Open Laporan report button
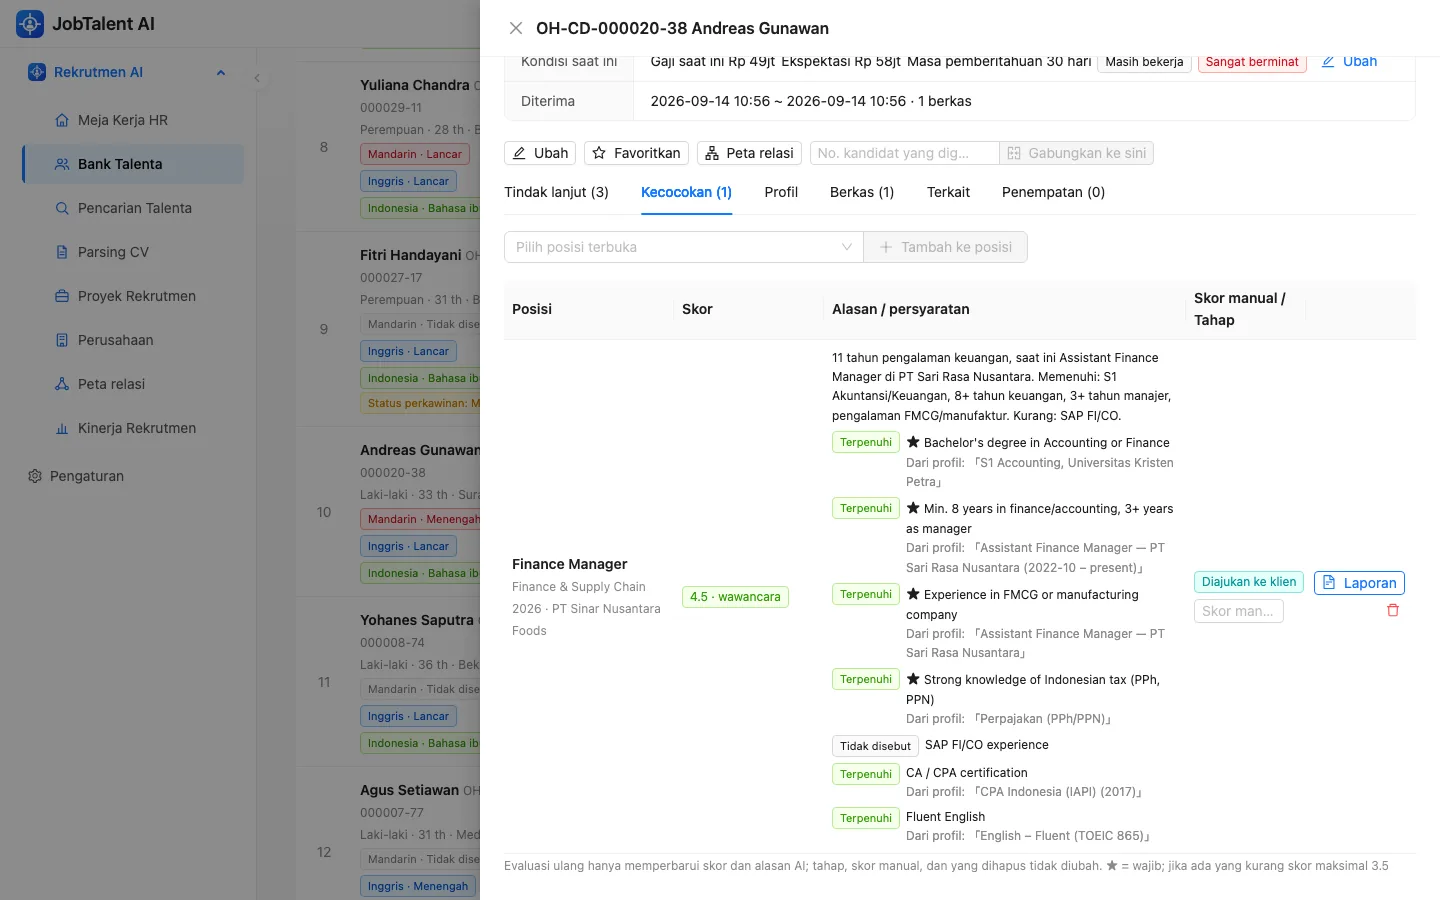Image resolution: width=1440 pixels, height=900 pixels. pyautogui.click(x=1359, y=583)
